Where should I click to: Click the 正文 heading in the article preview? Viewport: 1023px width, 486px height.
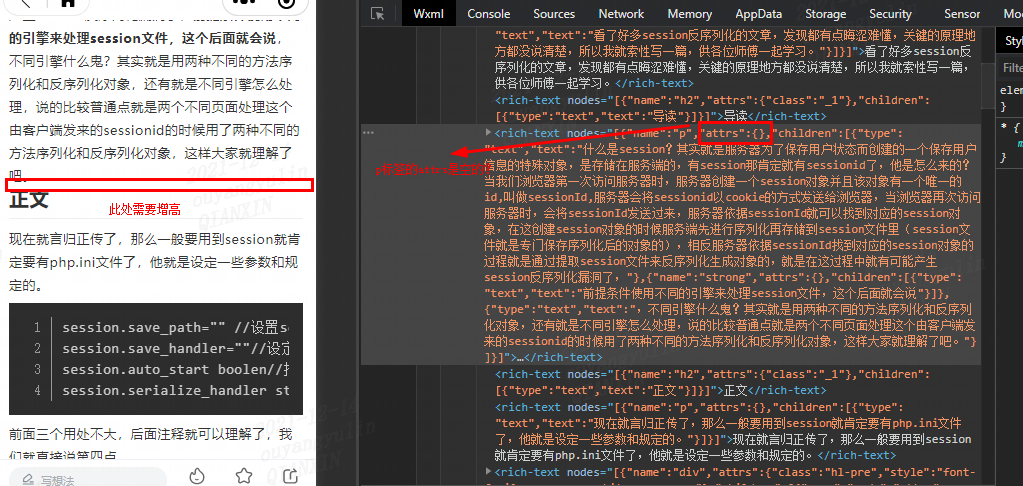tap(29, 200)
